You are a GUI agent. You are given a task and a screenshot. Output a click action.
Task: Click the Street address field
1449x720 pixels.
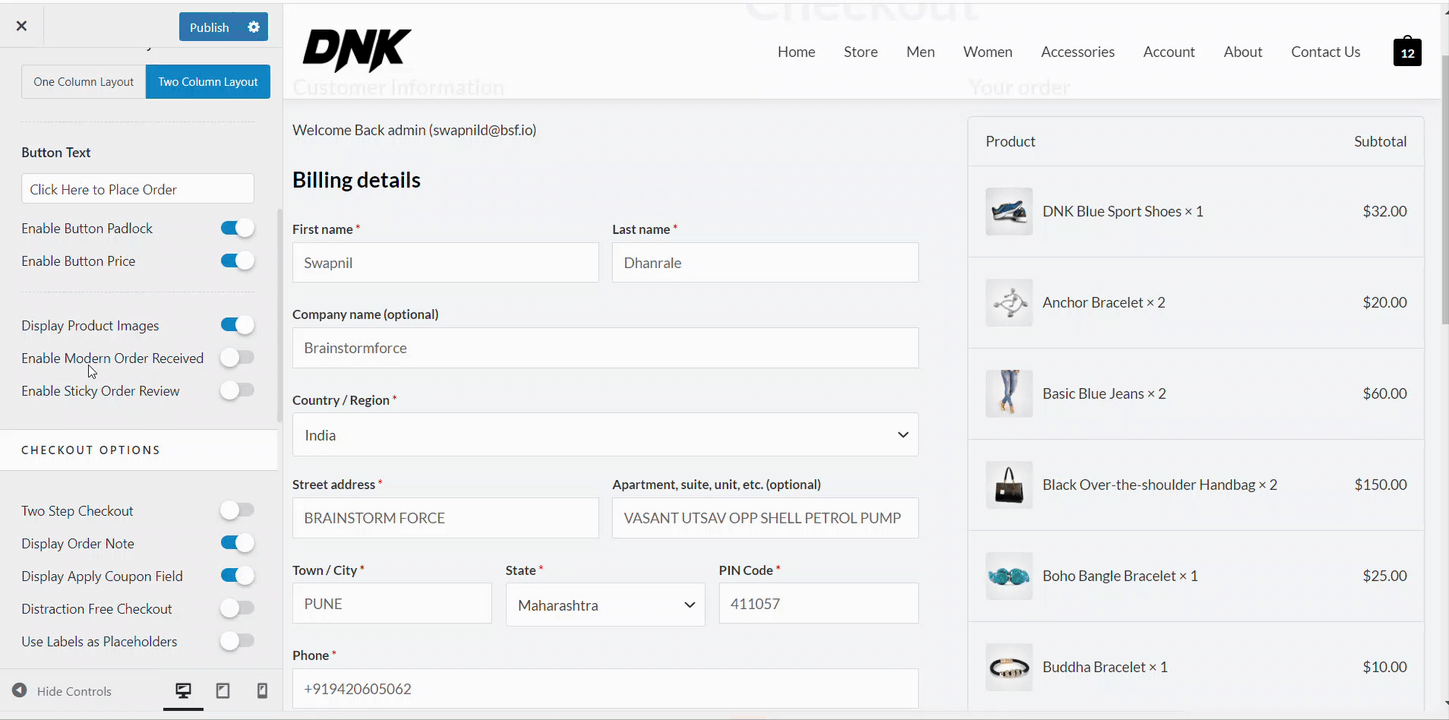[445, 518]
